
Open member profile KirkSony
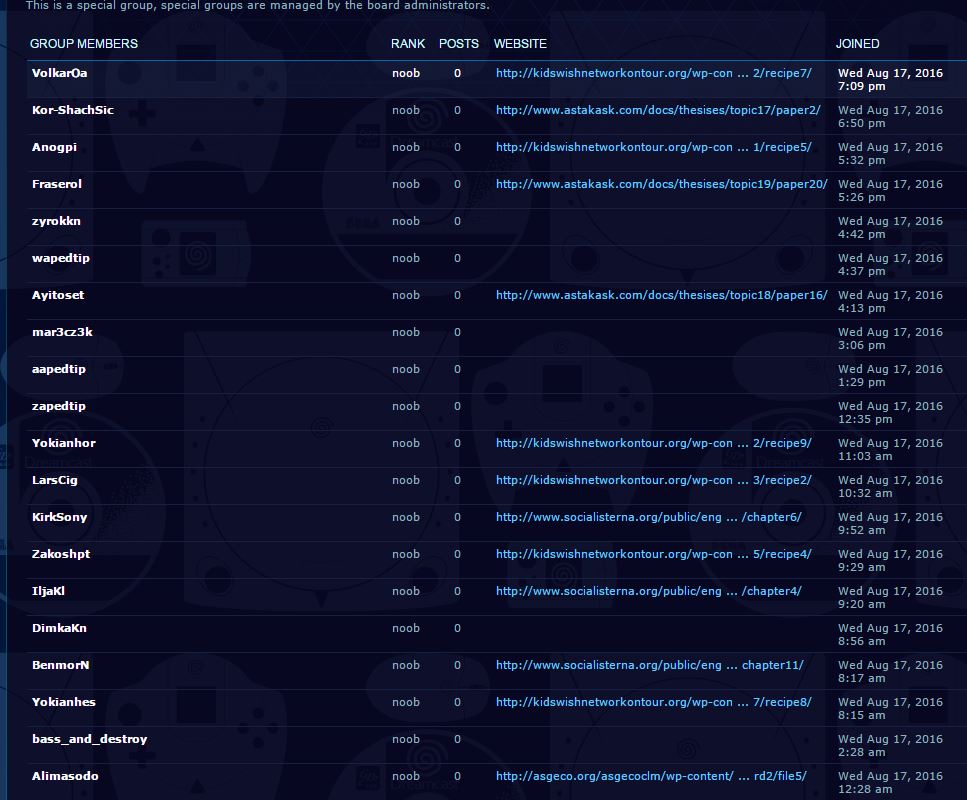pos(59,518)
